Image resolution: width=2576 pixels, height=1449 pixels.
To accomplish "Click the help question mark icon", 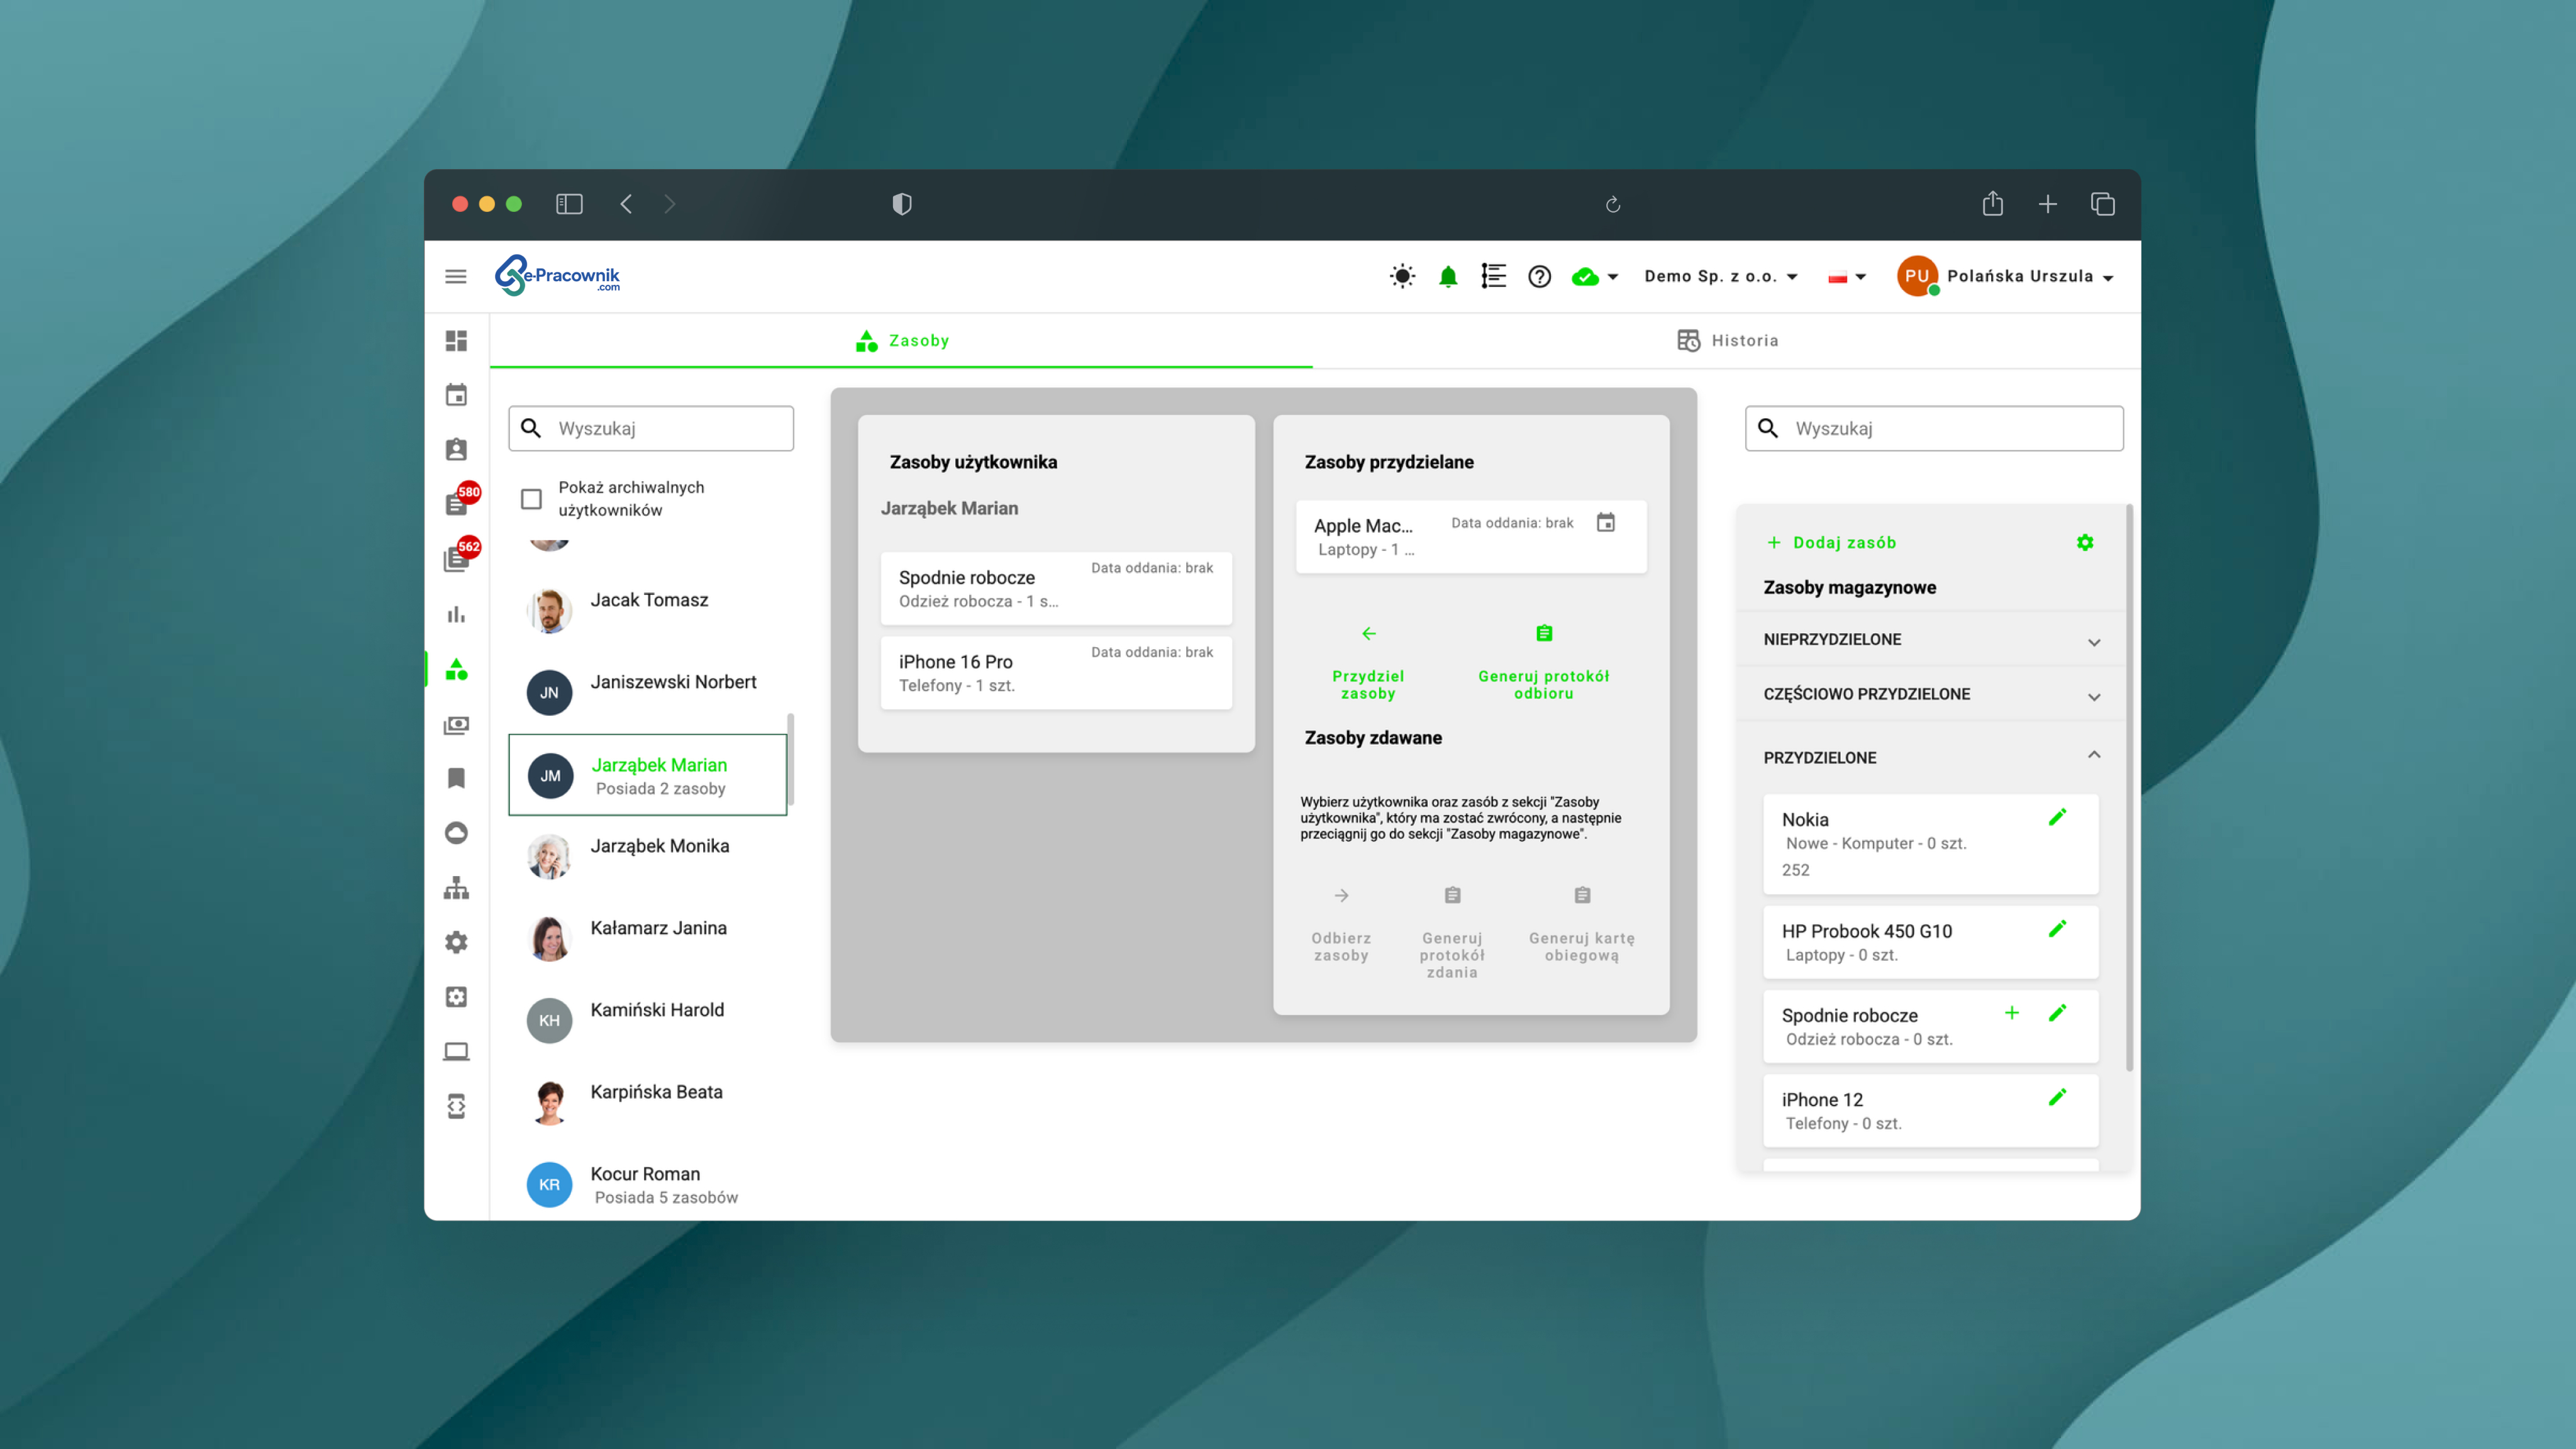I will pyautogui.click(x=1539, y=276).
